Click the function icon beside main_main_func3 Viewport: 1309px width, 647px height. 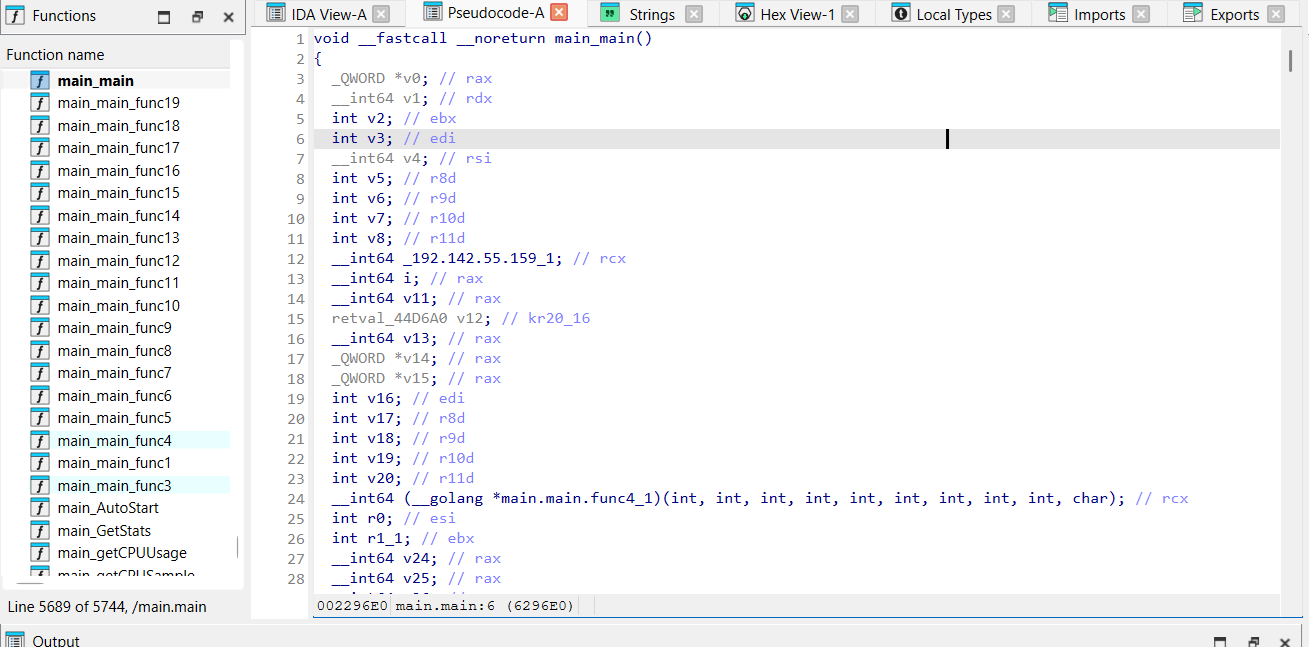pyautogui.click(x=40, y=486)
